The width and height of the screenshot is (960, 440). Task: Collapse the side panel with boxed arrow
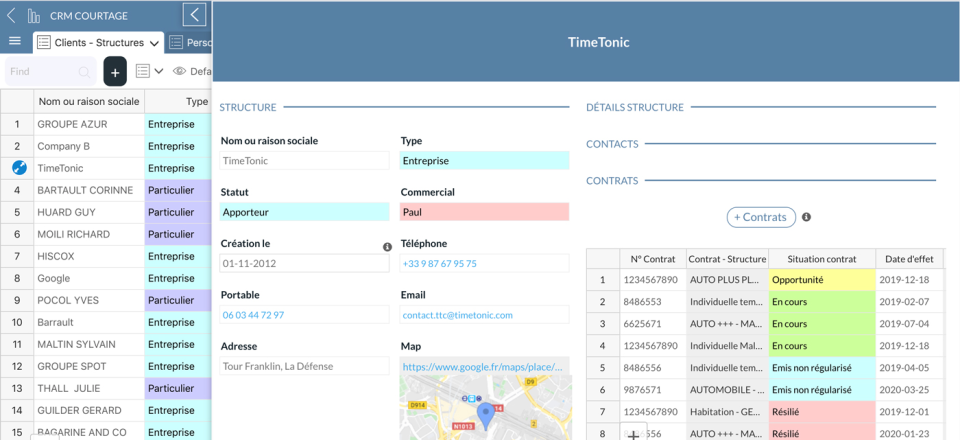click(195, 15)
